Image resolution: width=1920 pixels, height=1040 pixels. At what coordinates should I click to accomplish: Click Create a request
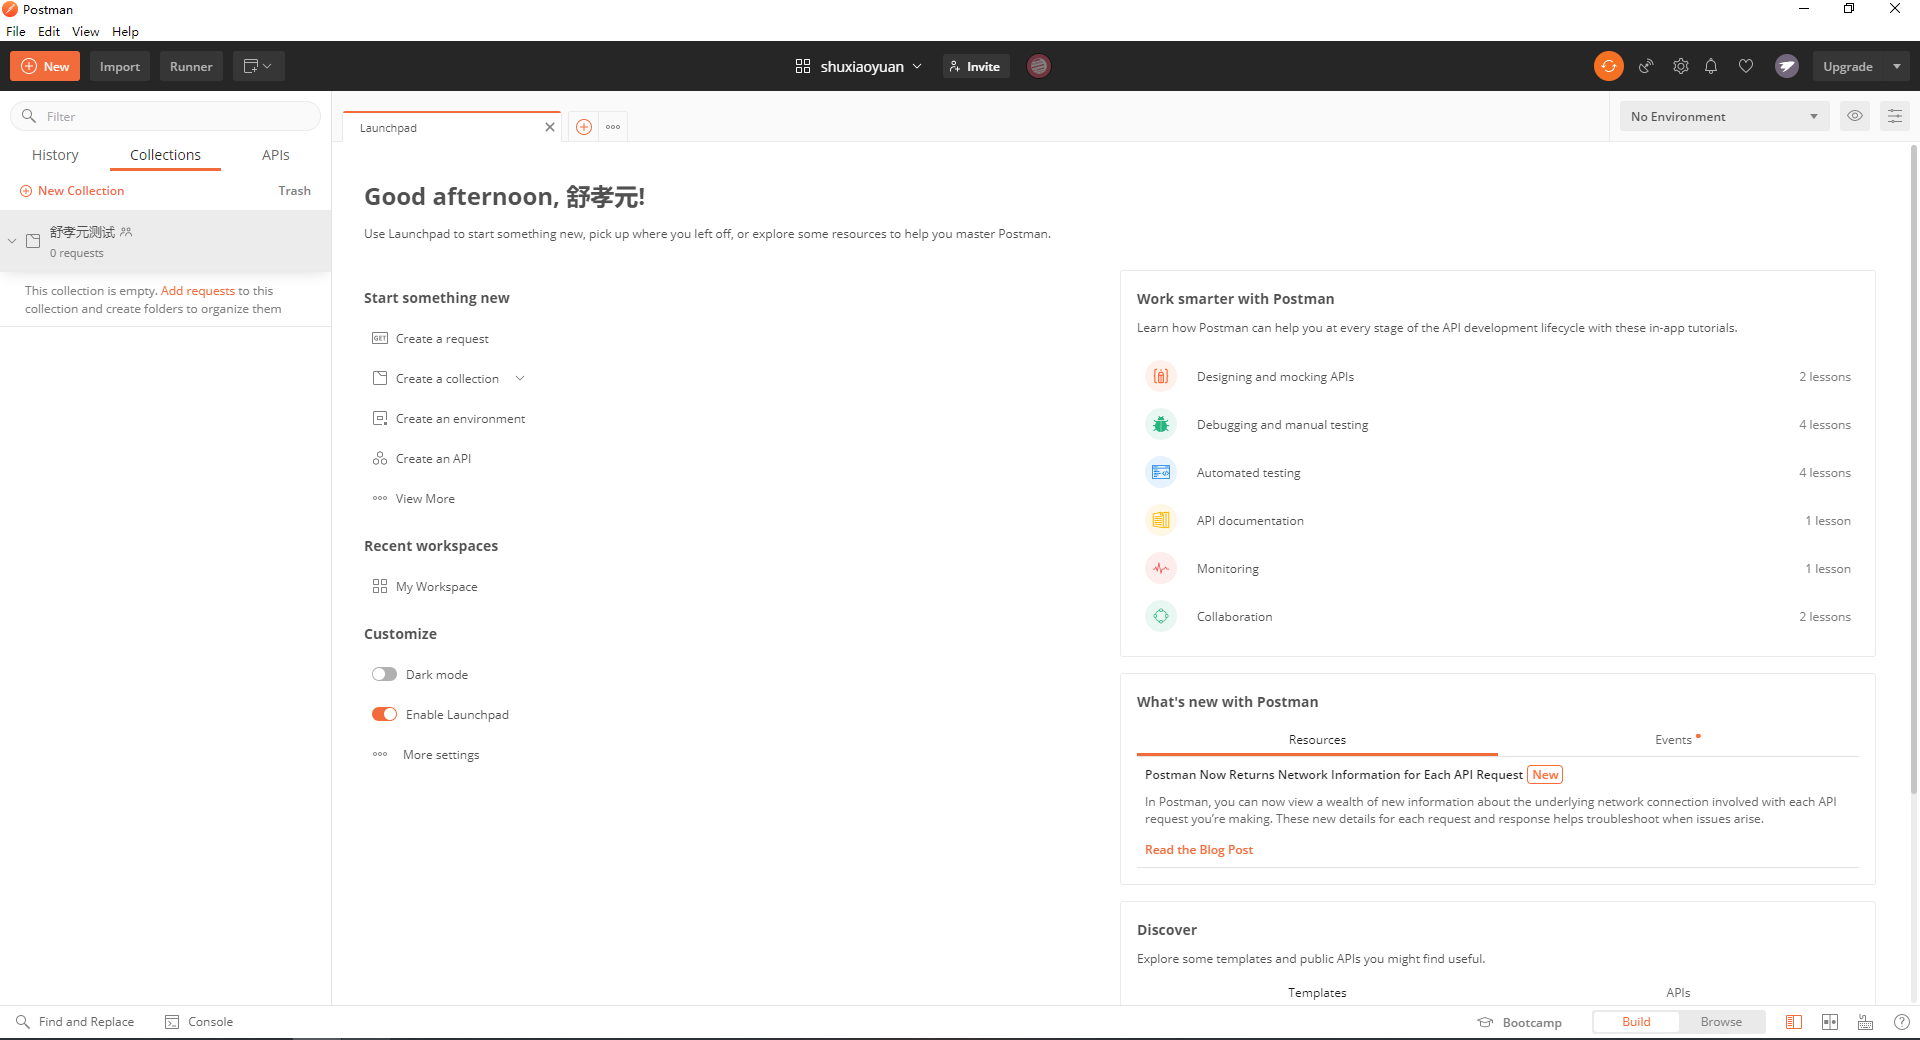(x=431, y=339)
